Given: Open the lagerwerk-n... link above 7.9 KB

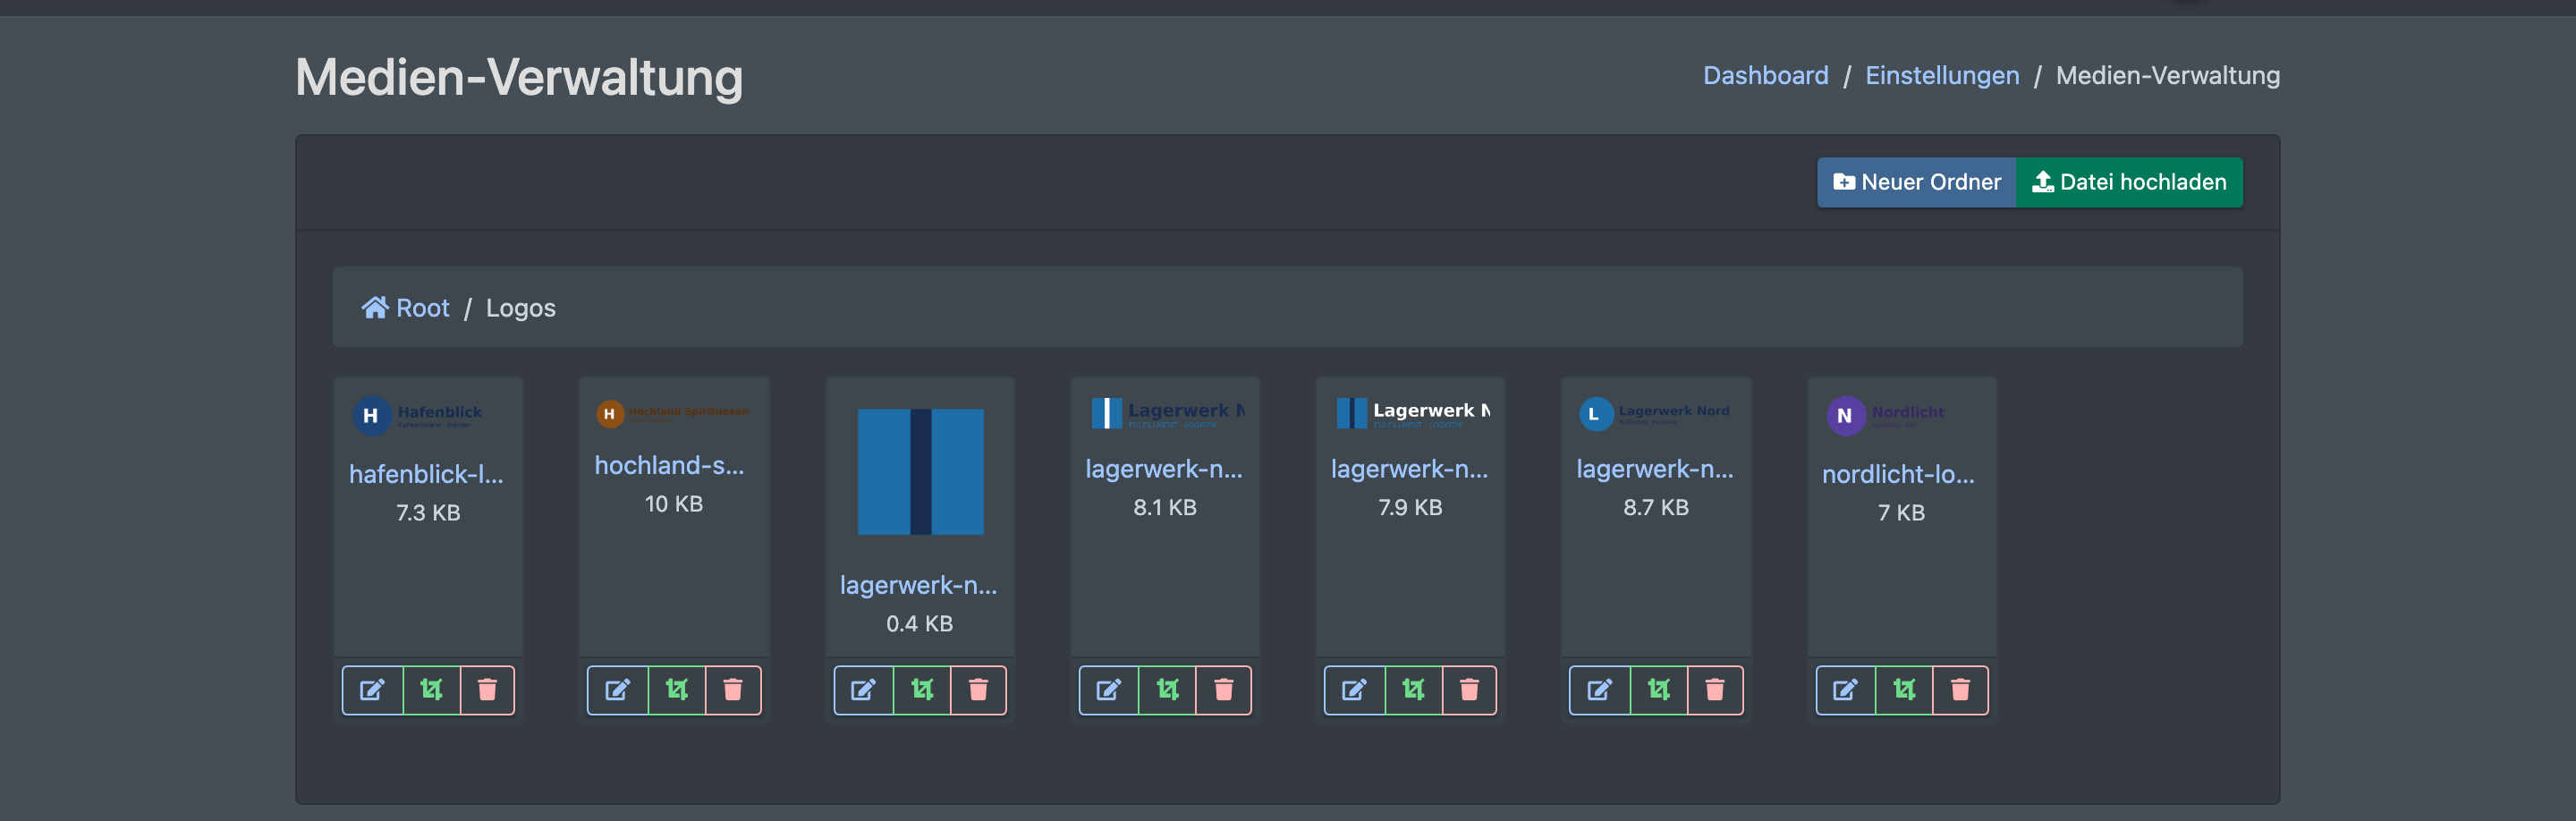Looking at the screenshot, I should click(1409, 469).
